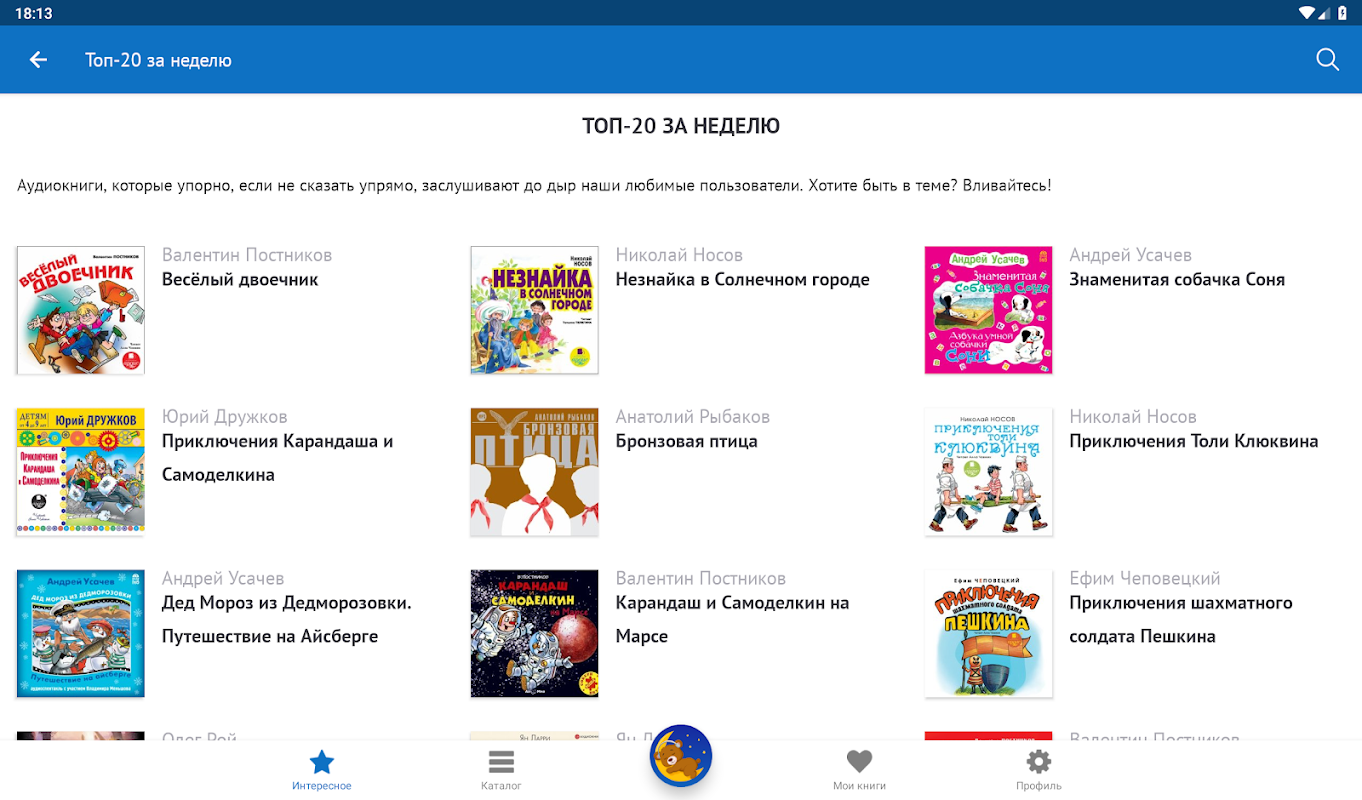Open Мои книги heart icon
1362x800 pixels.
pos(859,762)
